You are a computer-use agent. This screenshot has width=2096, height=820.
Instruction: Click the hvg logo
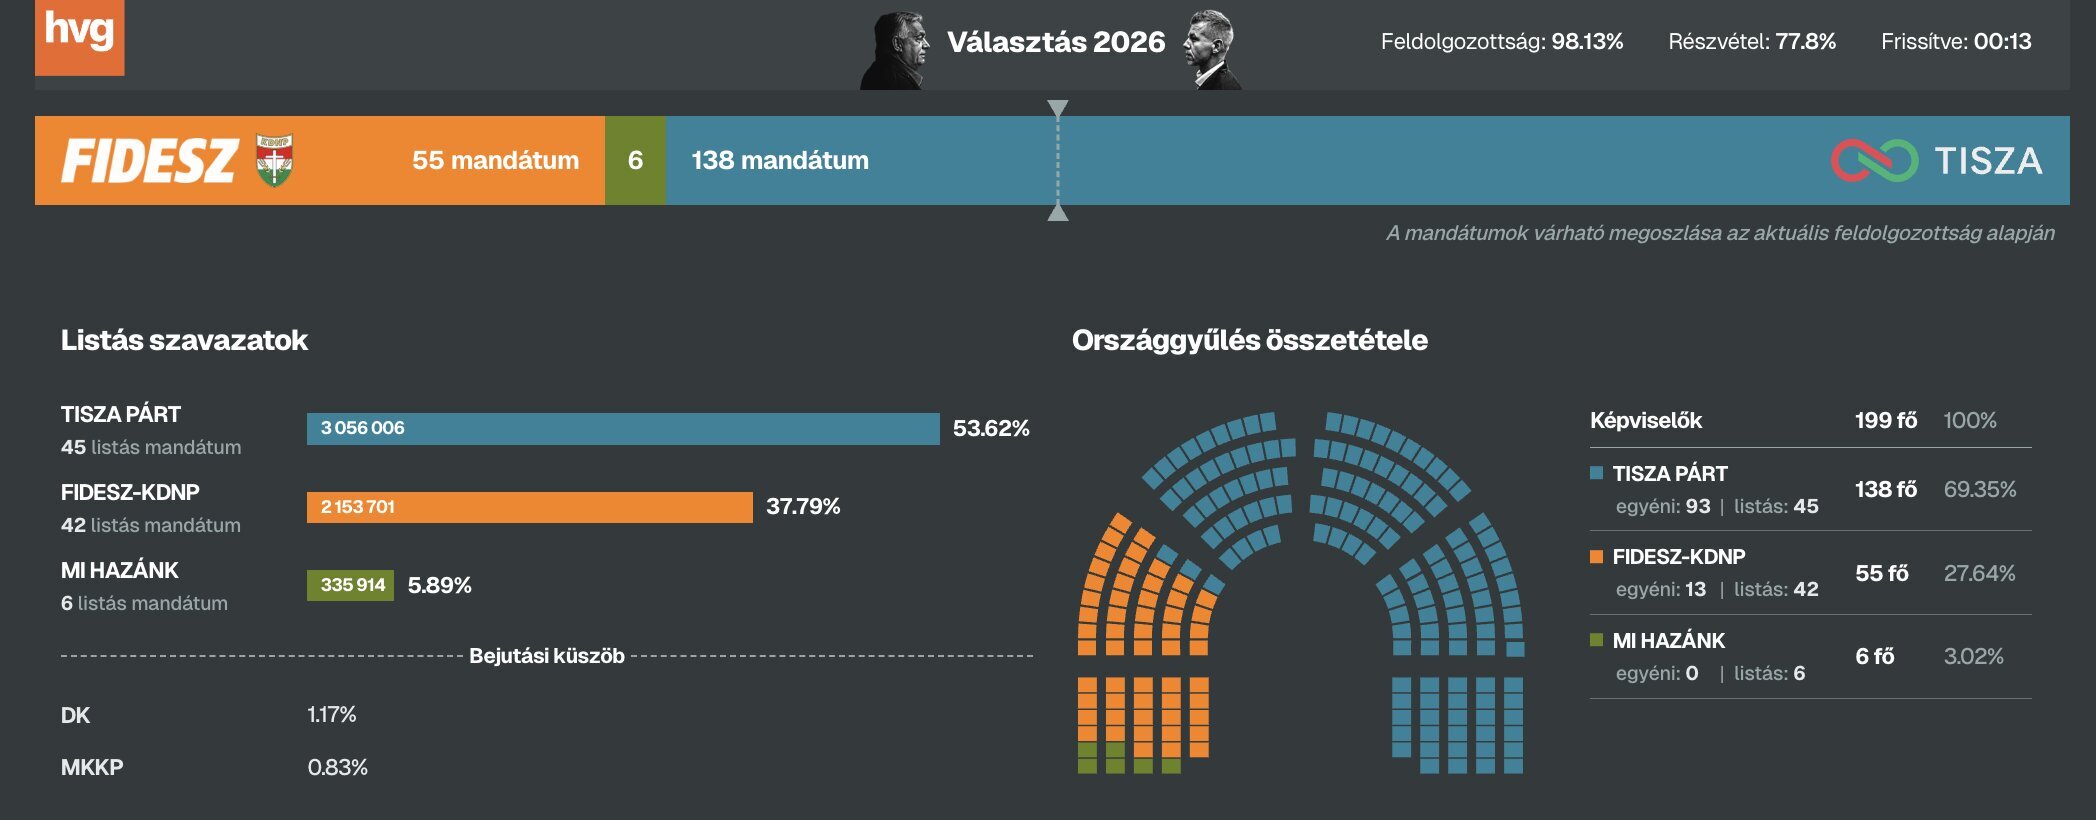click(x=80, y=36)
